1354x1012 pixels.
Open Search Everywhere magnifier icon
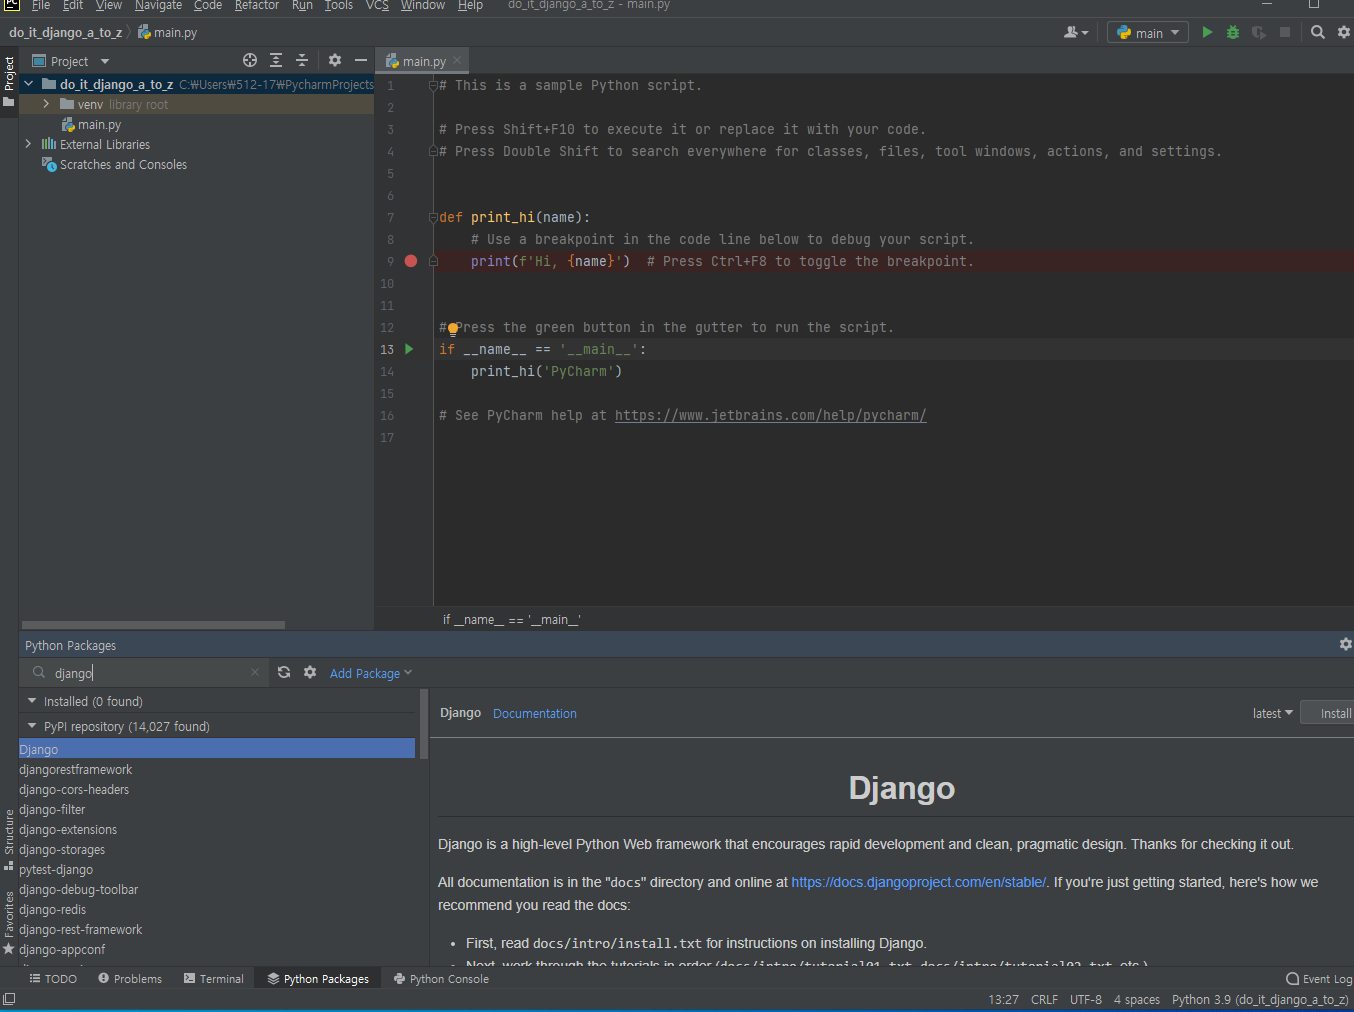[x=1318, y=33]
